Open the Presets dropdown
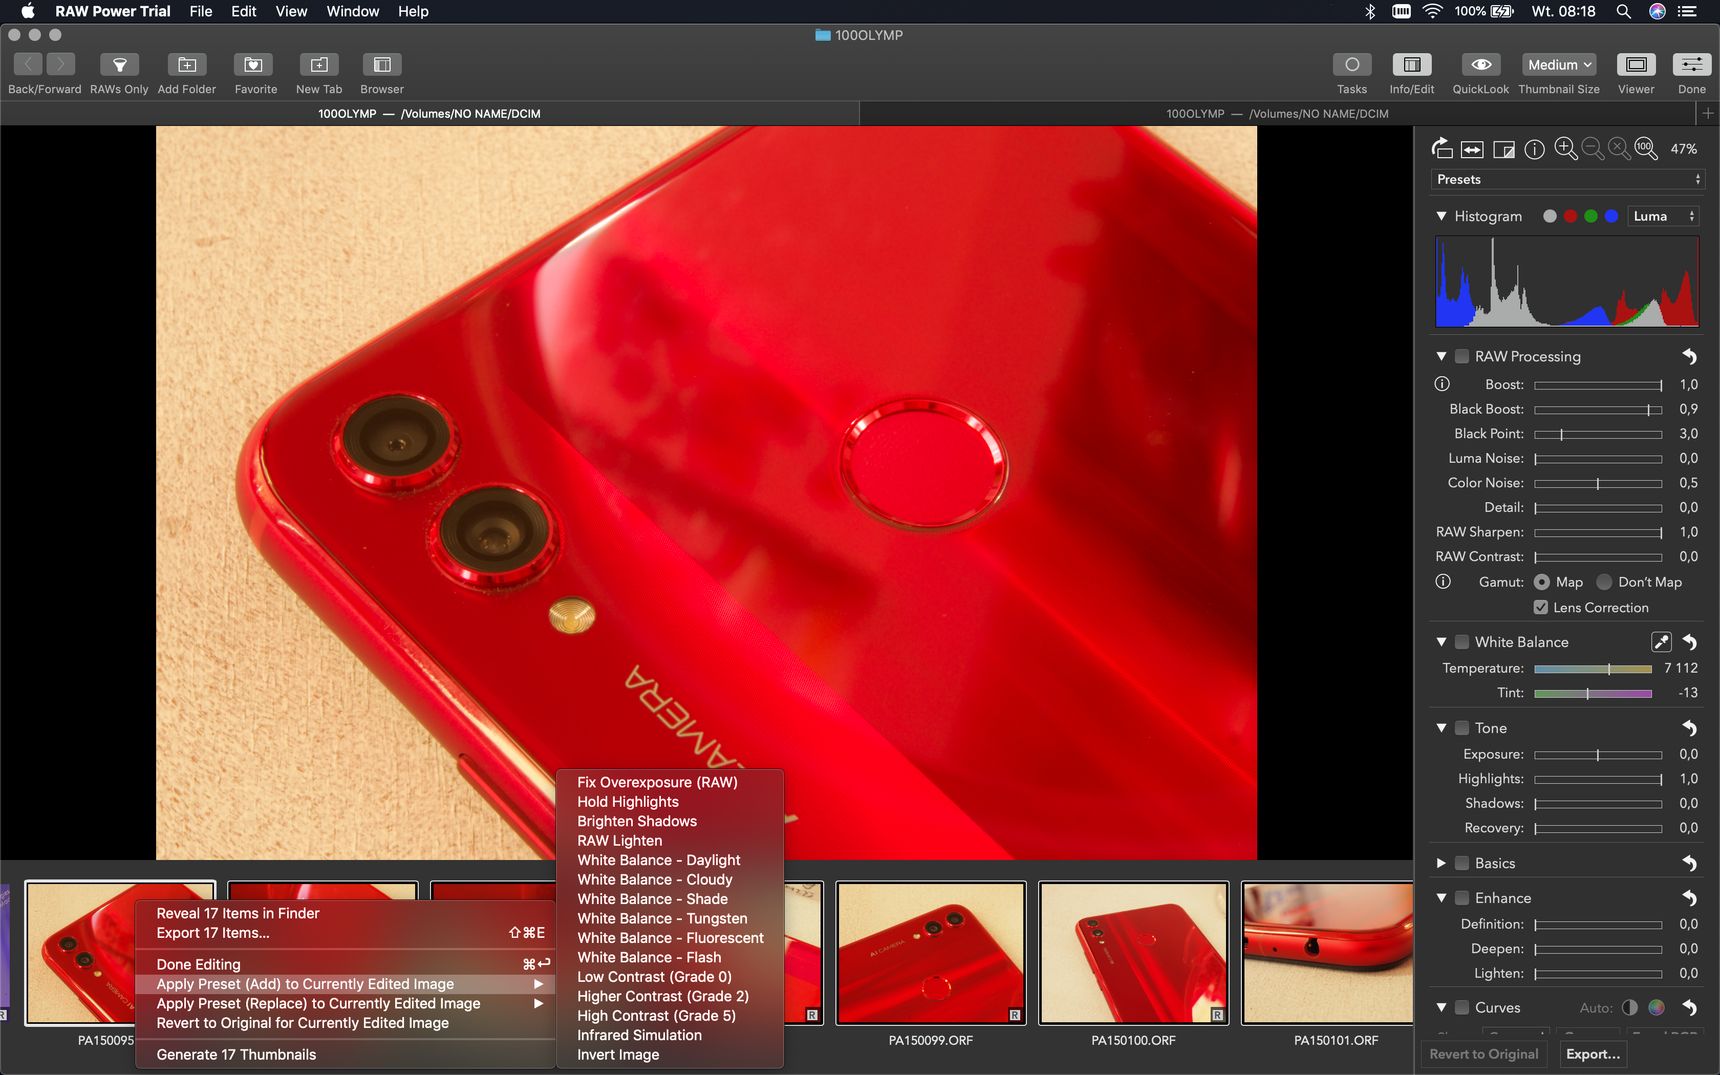 (1567, 179)
